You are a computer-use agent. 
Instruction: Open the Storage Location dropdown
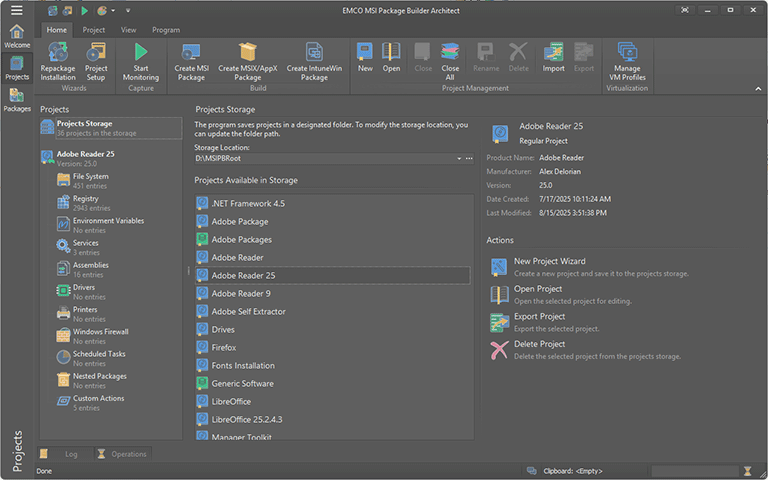pyautogui.click(x=459, y=159)
